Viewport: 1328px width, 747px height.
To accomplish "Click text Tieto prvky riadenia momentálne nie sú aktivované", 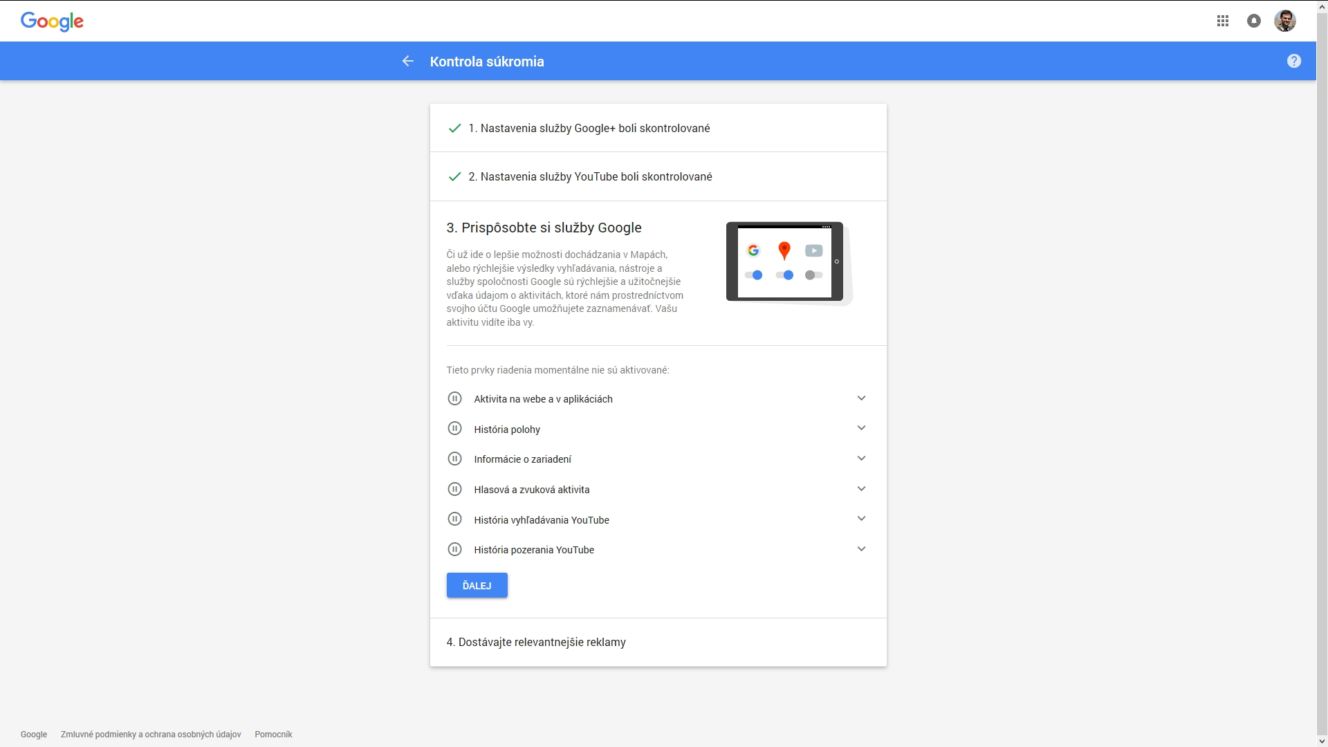I will pyautogui.click(x=558, y=370).
